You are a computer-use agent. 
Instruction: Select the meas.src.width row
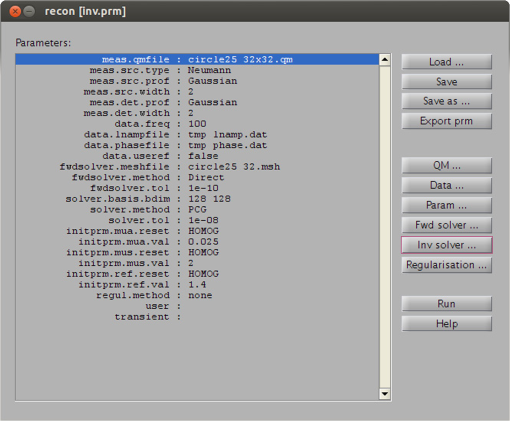coord(197,92)
